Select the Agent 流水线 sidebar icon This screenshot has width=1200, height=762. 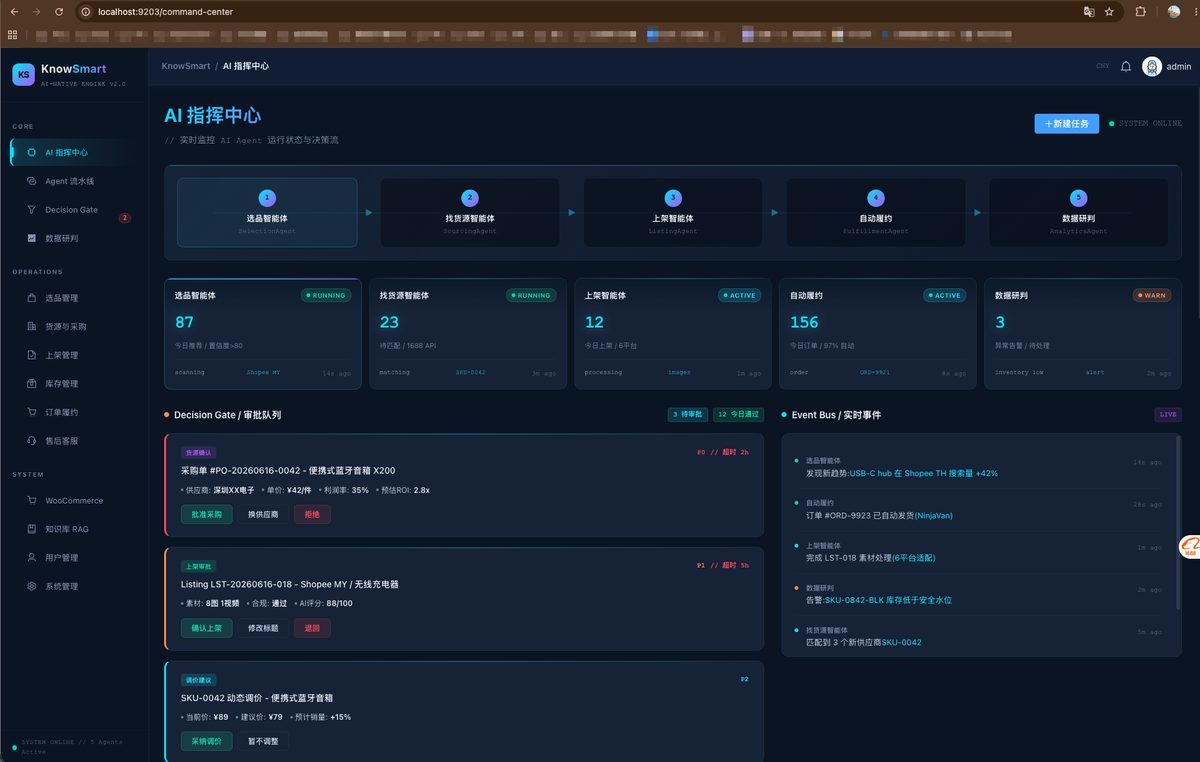pyautogui.click(x=32, y=181)
